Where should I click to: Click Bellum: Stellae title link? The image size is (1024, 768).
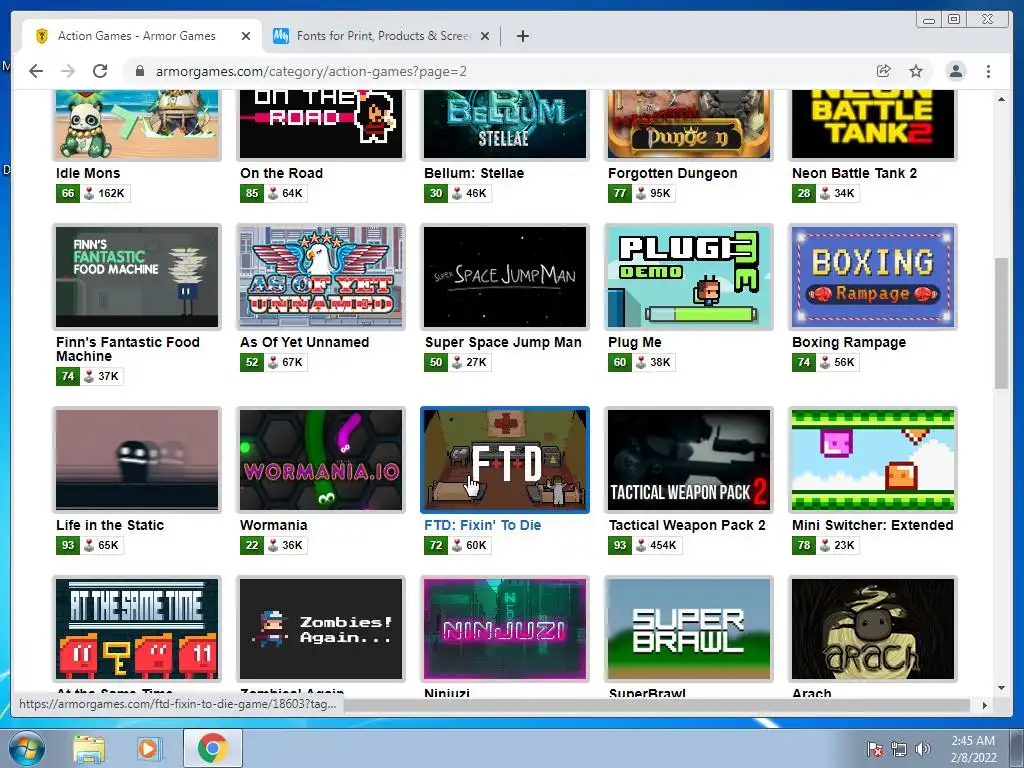pos(474,173)
